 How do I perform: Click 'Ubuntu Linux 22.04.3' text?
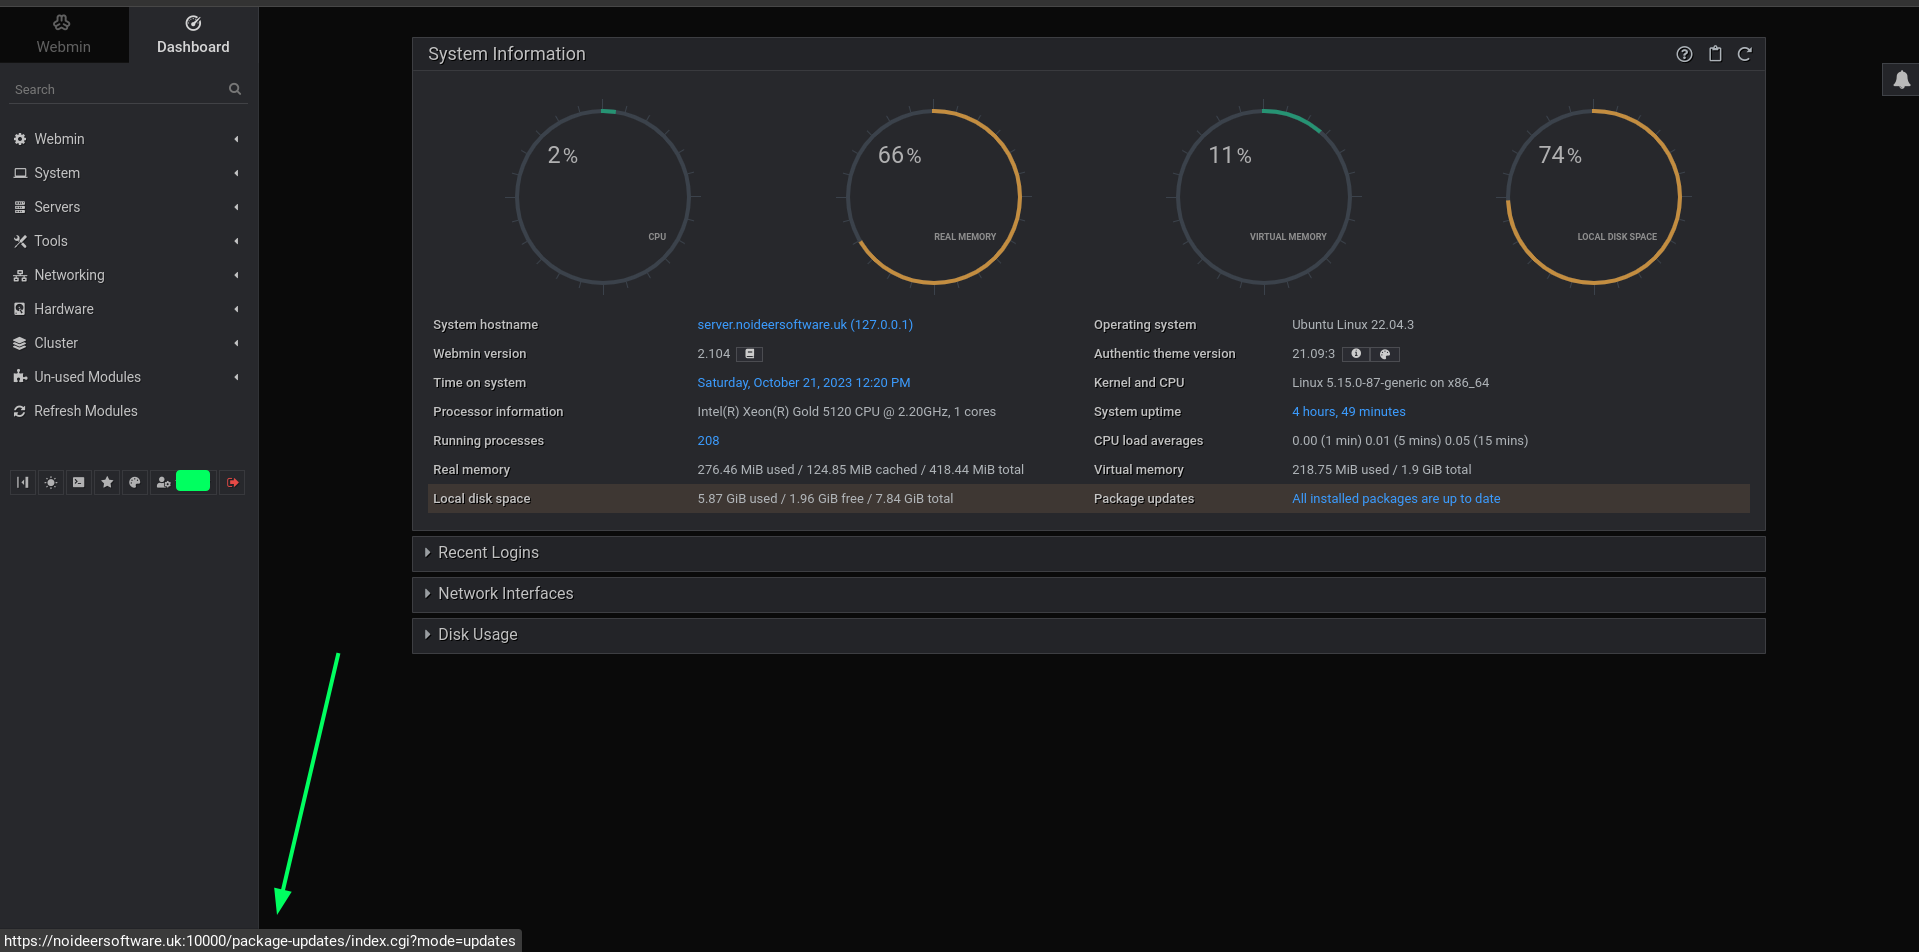(x=1353, y=325)
